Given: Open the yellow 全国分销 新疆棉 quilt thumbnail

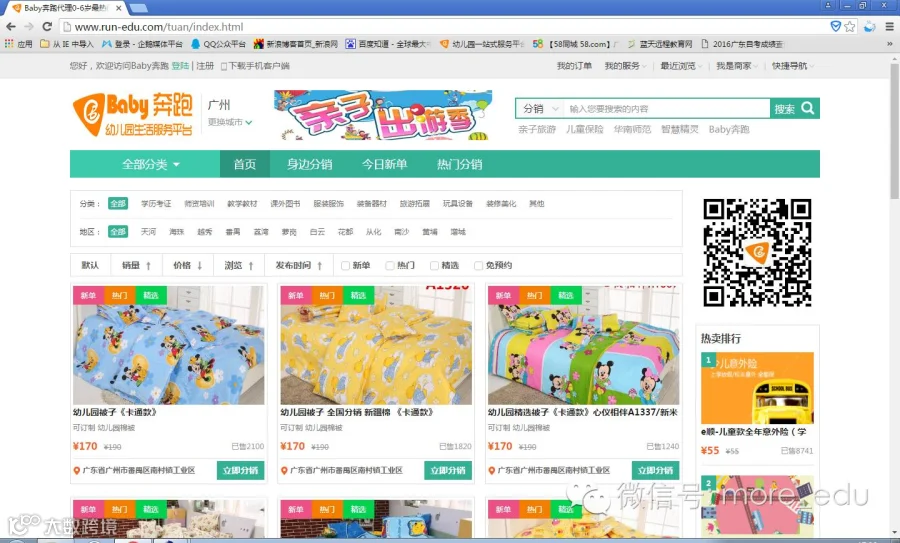Looking at the screenshot, I should tap(376, 345).
